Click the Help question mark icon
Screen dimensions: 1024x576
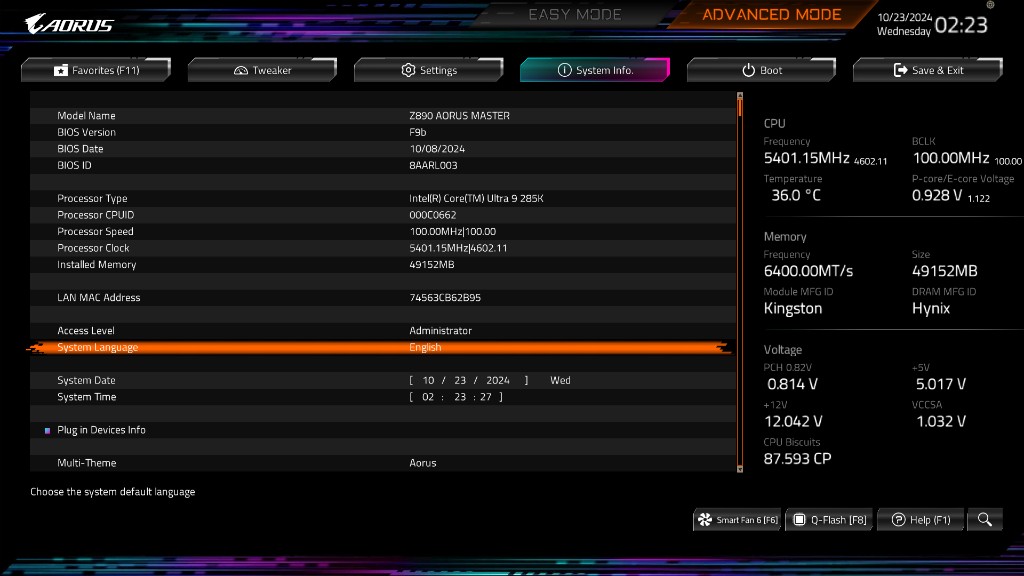899,520
